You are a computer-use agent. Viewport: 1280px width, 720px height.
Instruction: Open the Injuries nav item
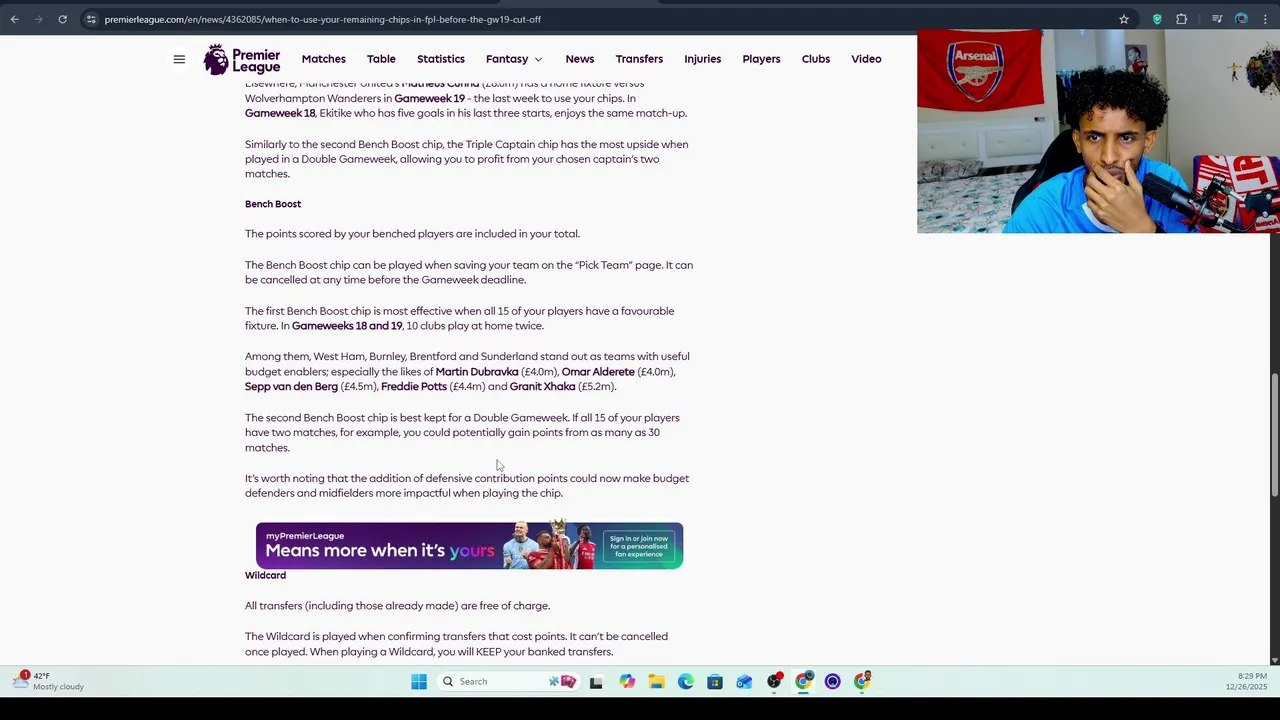(x=702, y=59)
